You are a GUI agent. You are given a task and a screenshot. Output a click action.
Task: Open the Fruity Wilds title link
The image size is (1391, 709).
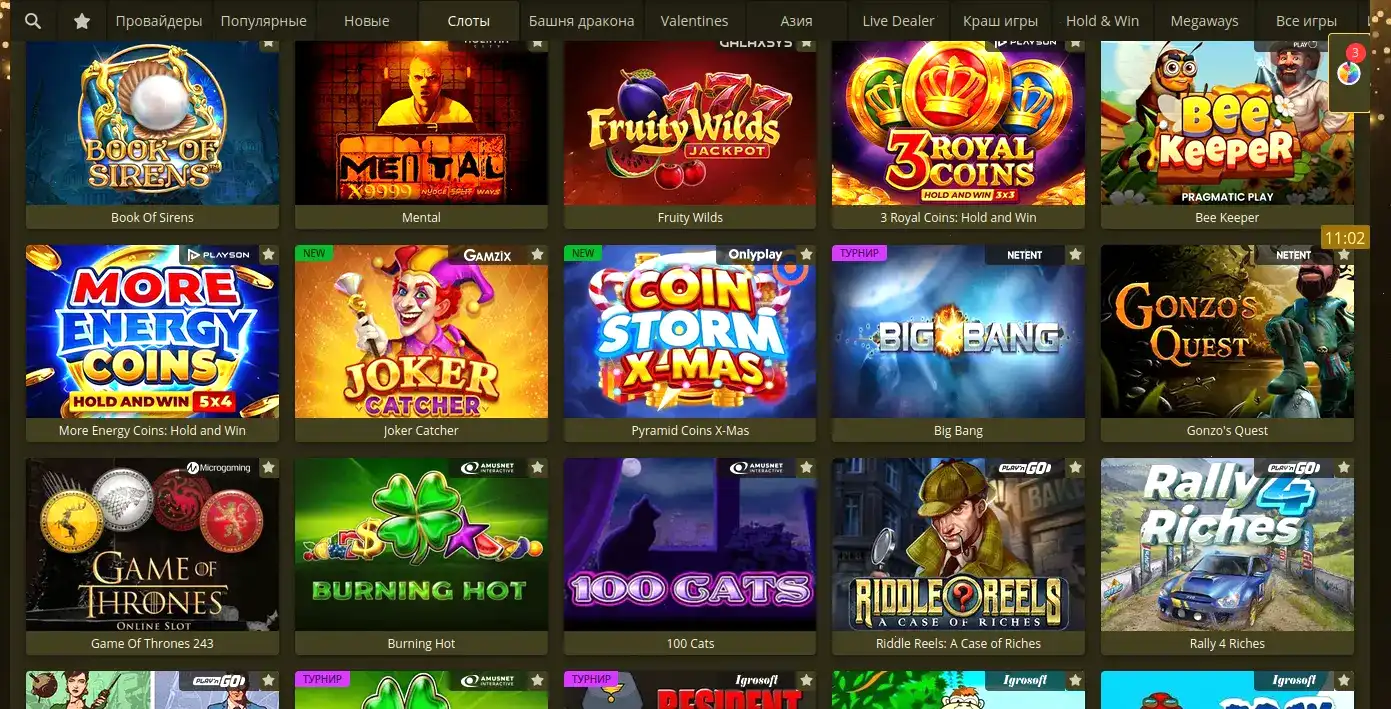click(x=690, y=217)
